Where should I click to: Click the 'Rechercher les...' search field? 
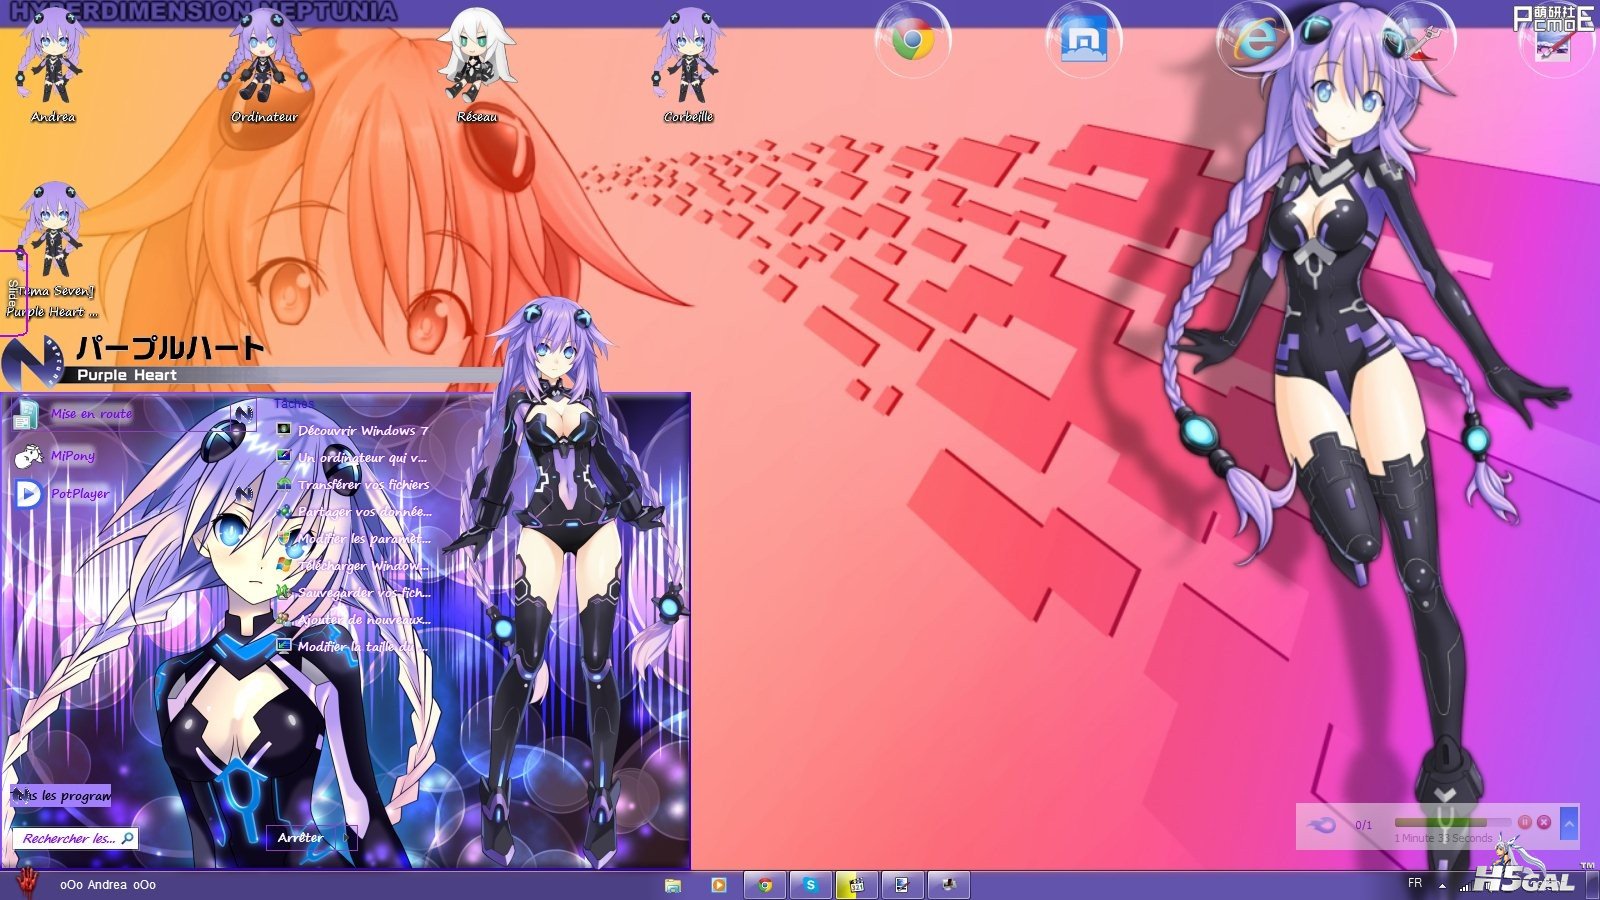pos(70,839)
